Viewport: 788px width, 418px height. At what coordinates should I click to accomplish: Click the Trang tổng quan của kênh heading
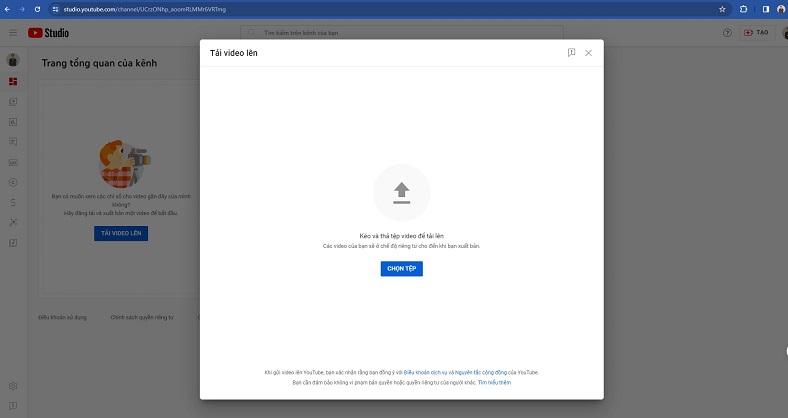click(100, 63)
